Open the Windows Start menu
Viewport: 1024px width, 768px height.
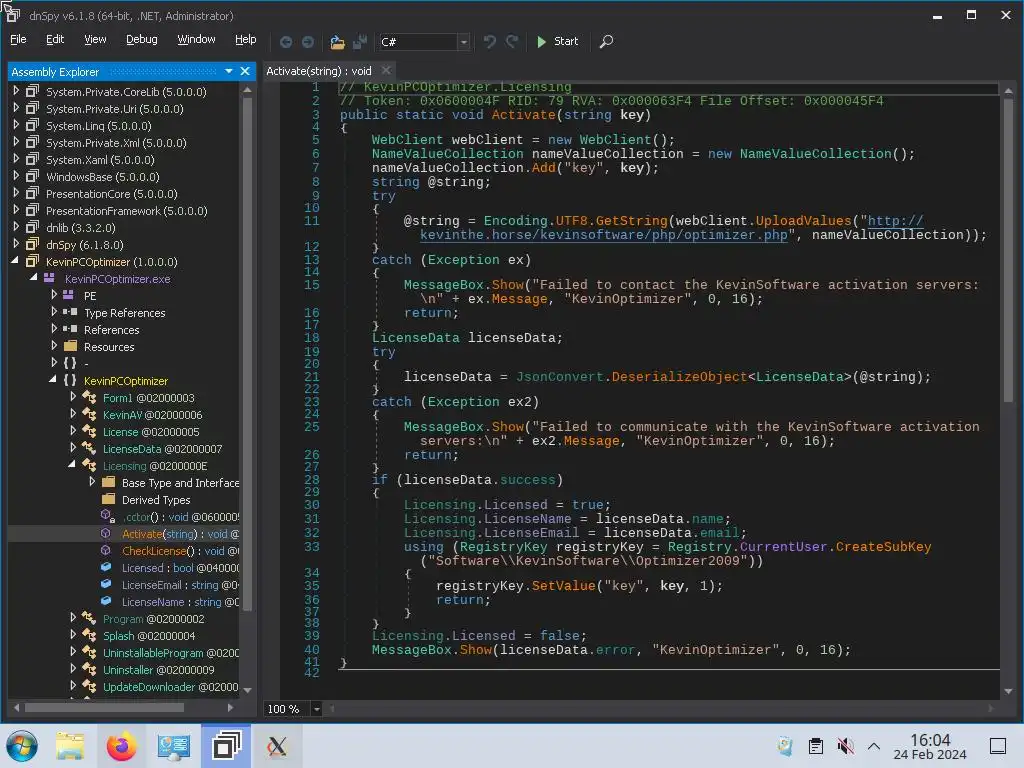(22, 746)
